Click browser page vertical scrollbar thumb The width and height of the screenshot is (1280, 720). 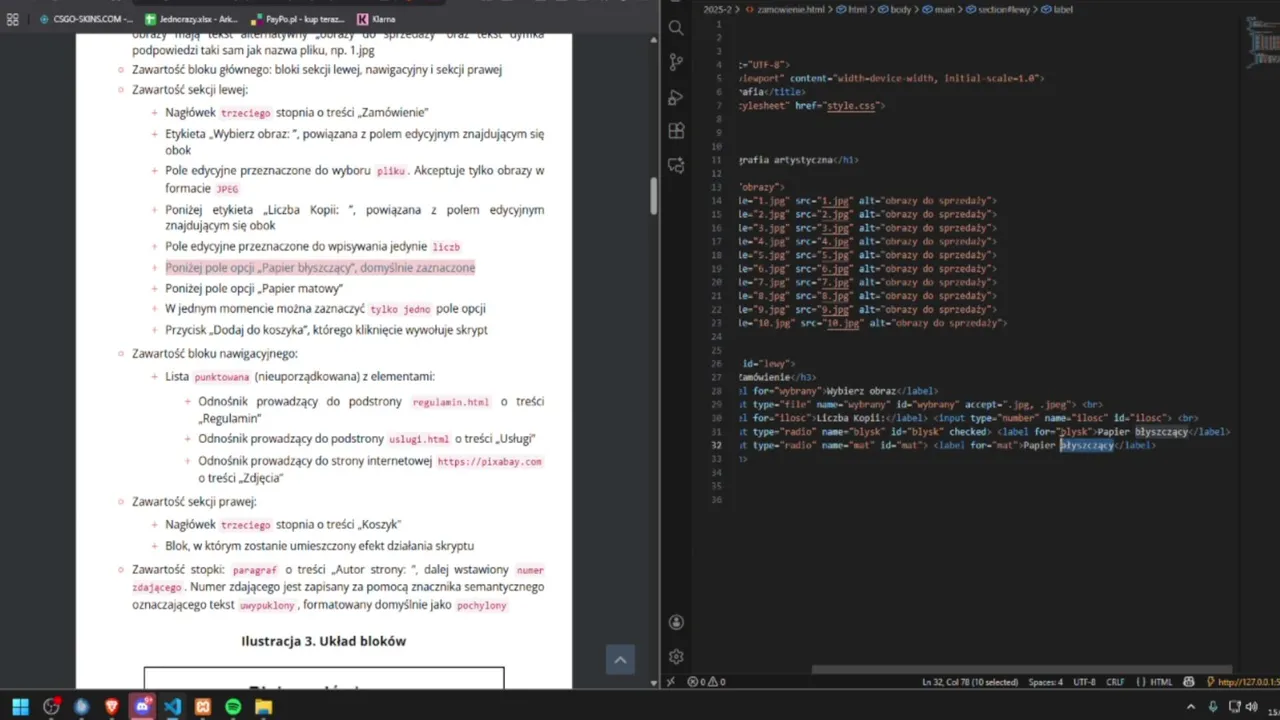point(654,195)
